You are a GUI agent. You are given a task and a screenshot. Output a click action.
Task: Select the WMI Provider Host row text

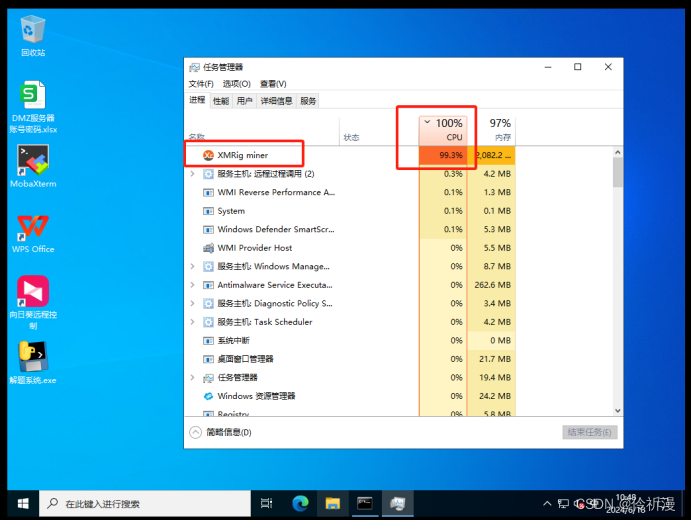click(255, 248)
